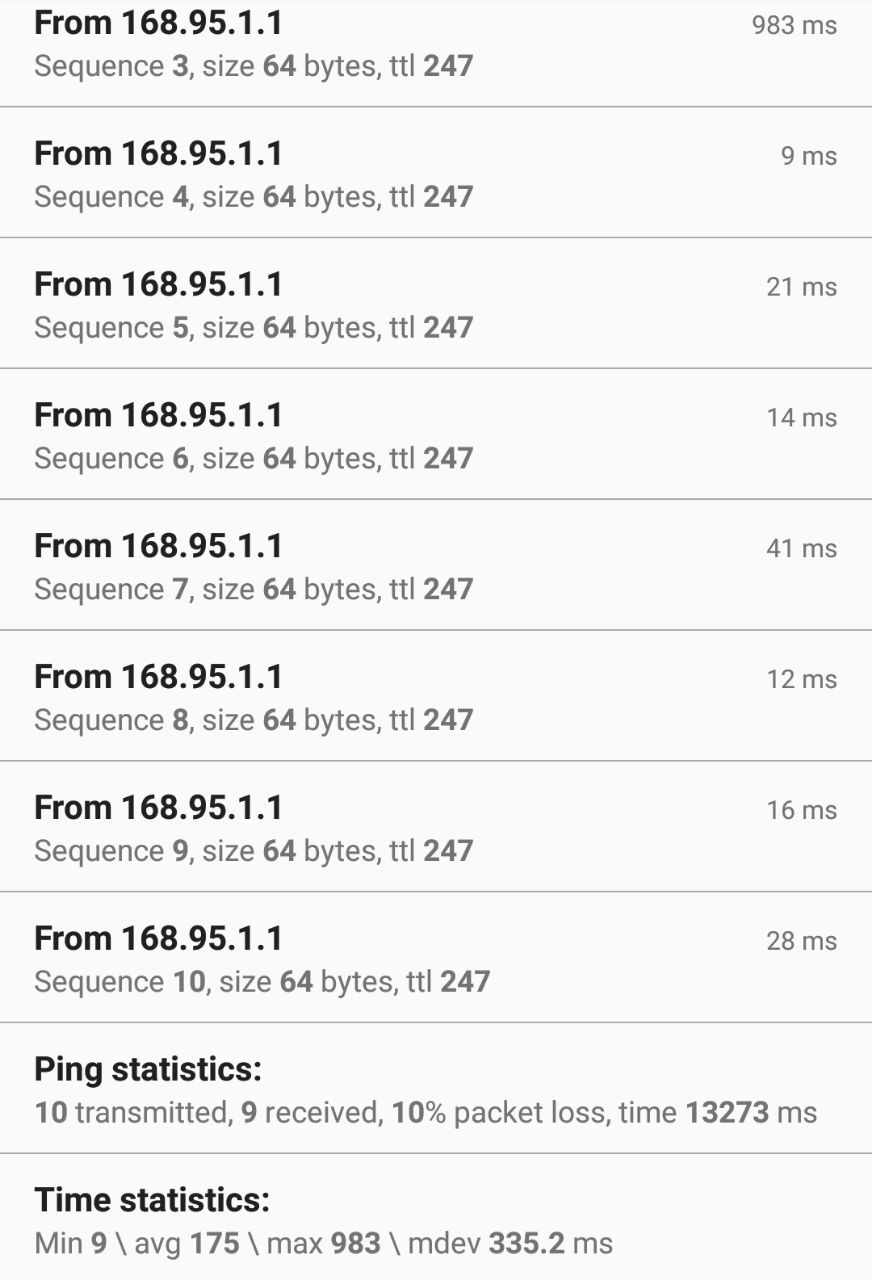Click the Min avg max mdev line
This screenshot has width=872, height=1280.
[323, 1243]
